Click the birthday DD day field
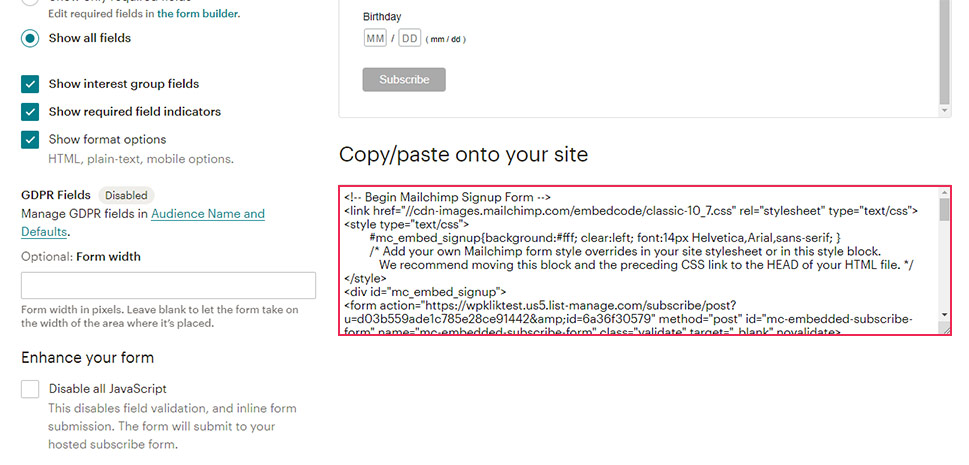 click(410, 38)
